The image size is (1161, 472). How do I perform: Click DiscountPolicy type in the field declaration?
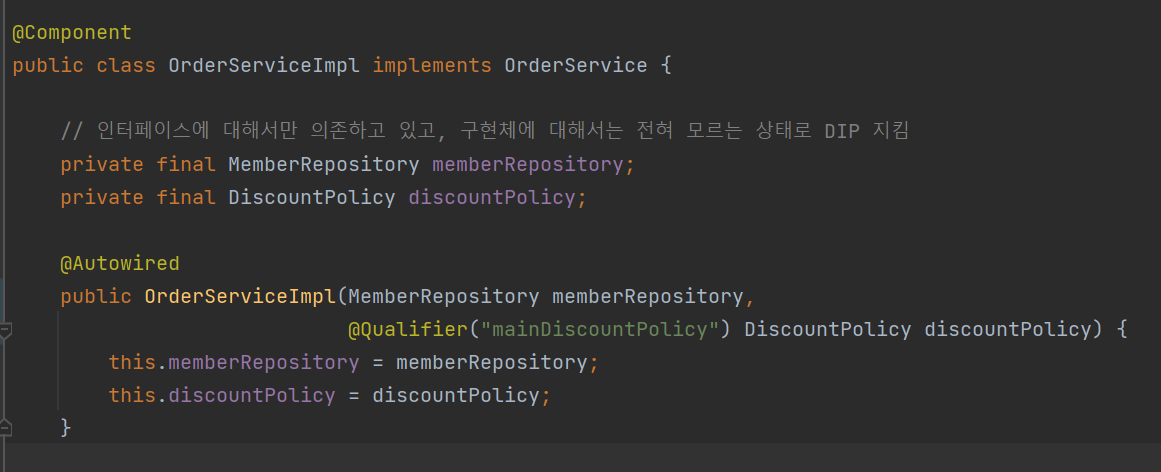(312, 198)
